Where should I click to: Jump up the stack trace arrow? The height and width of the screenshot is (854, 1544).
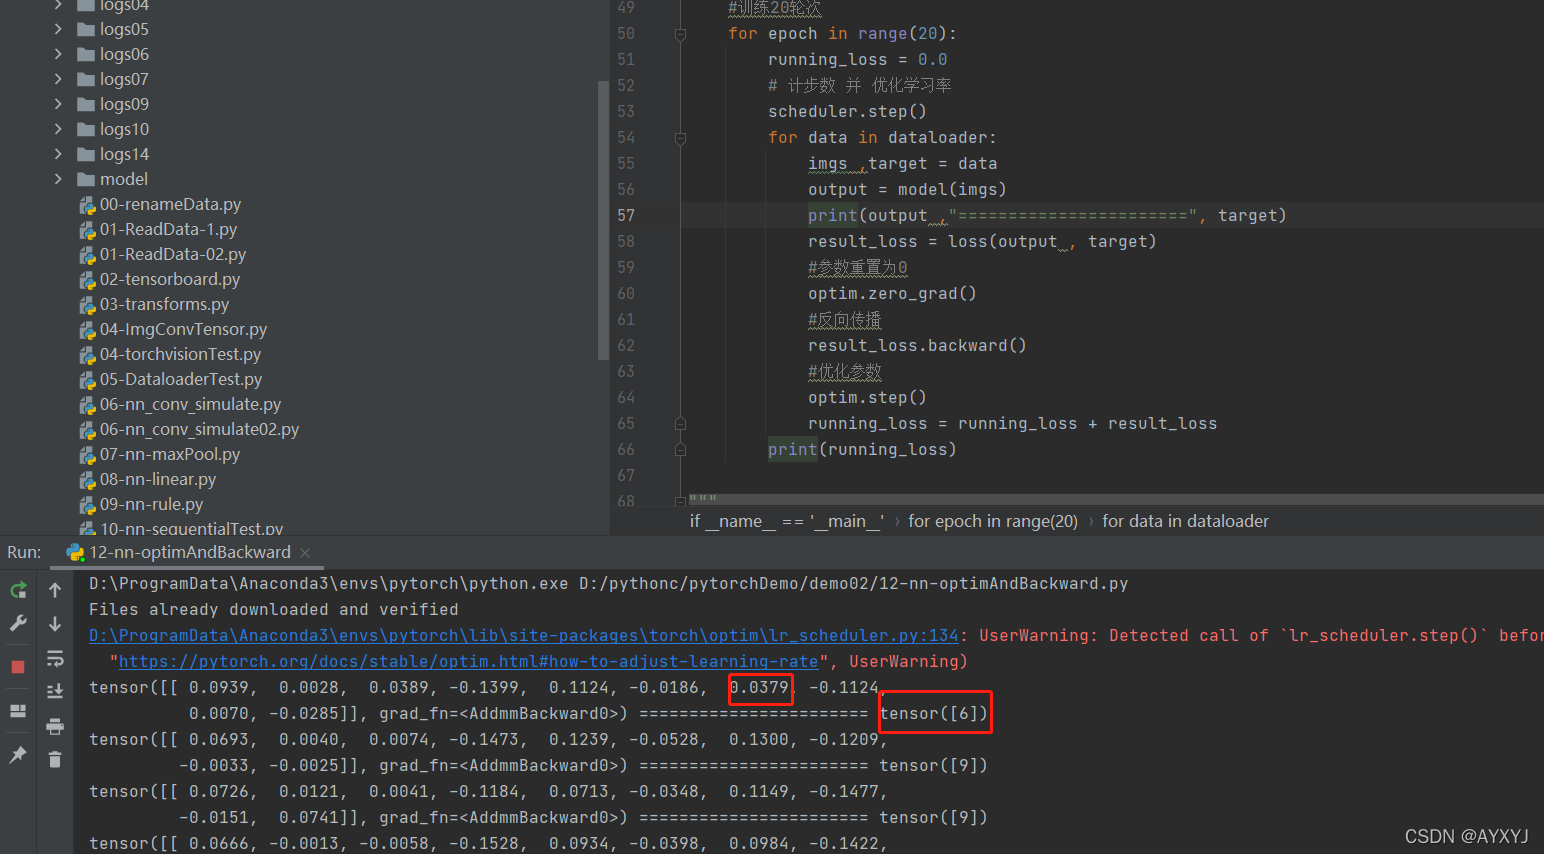coord(55,590)
